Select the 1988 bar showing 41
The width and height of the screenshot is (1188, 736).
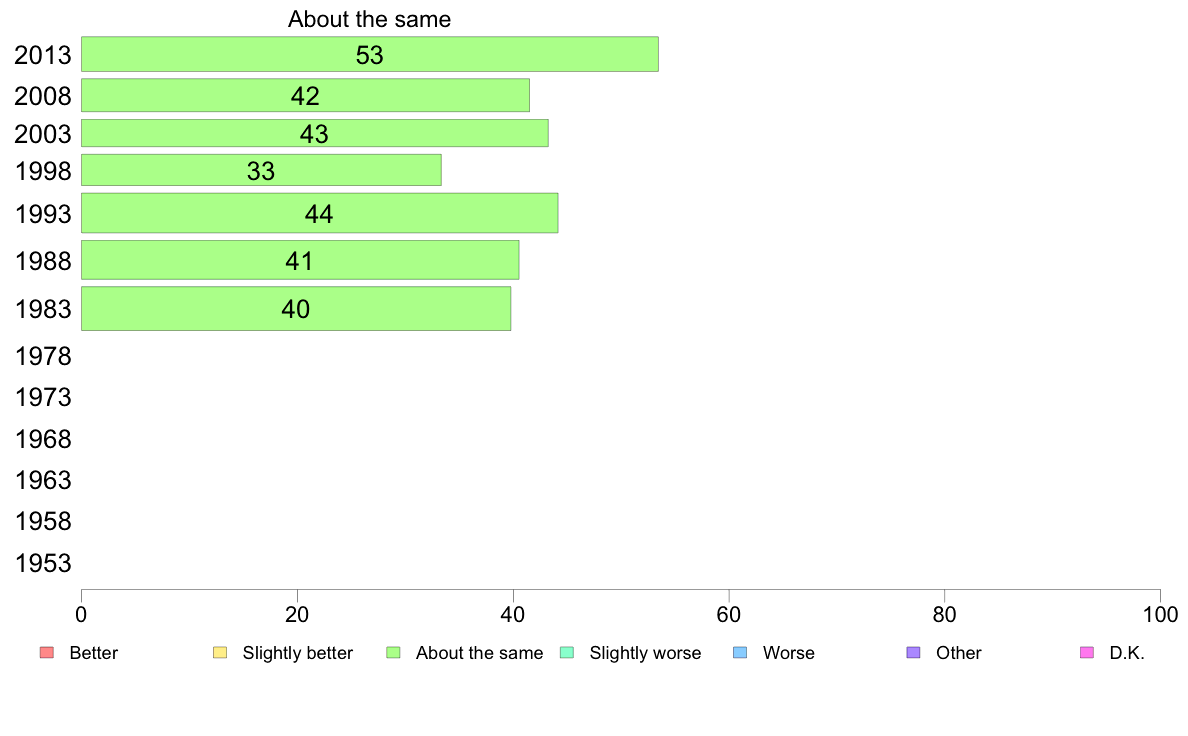coord(300,261)
